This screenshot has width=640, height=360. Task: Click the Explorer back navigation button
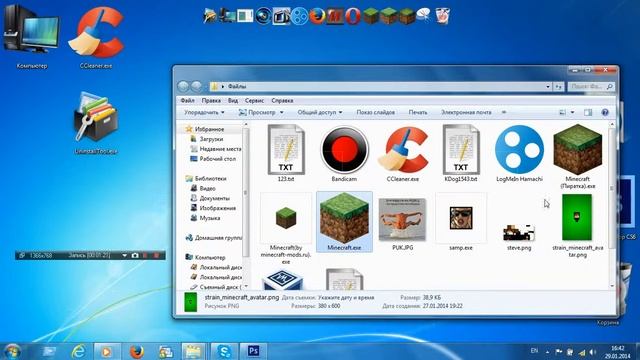point(183,86)
